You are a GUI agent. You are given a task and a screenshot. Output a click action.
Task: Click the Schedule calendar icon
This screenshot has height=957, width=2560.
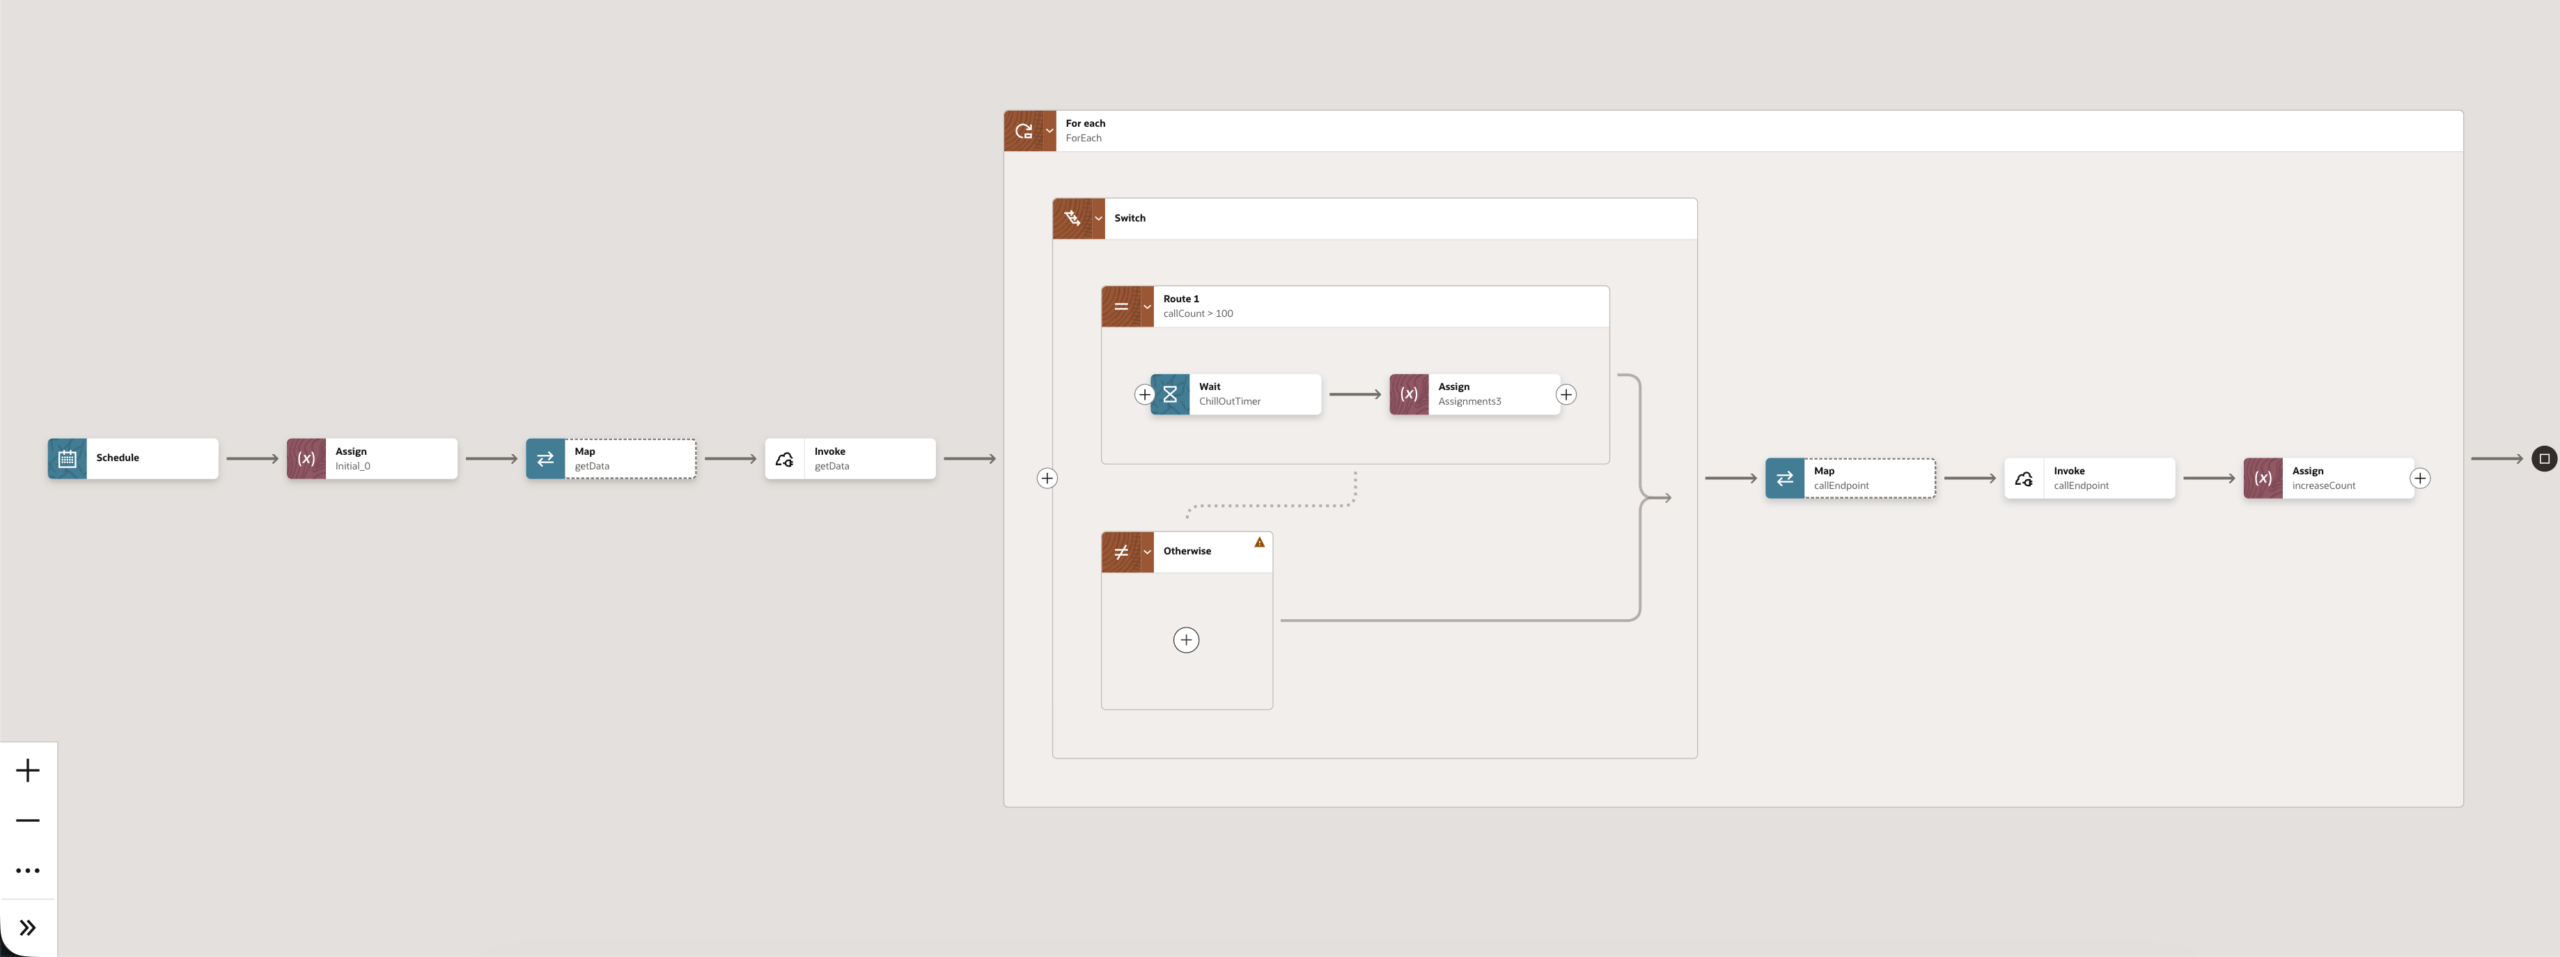point(67,459)
